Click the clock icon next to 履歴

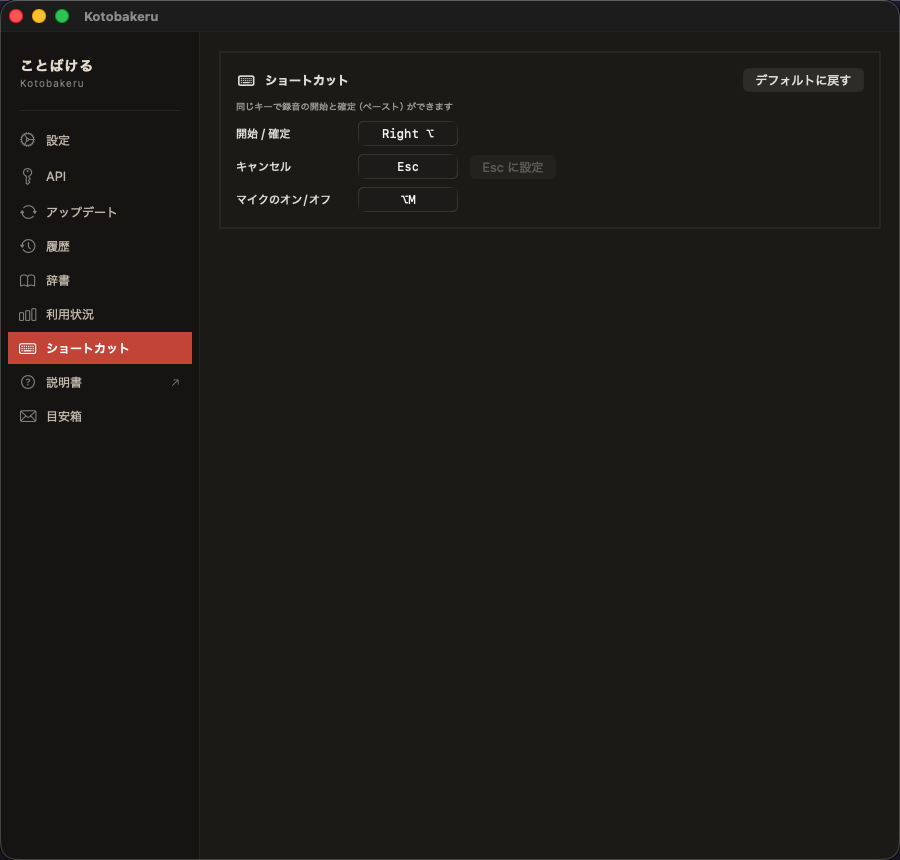[x=27, y=246]
